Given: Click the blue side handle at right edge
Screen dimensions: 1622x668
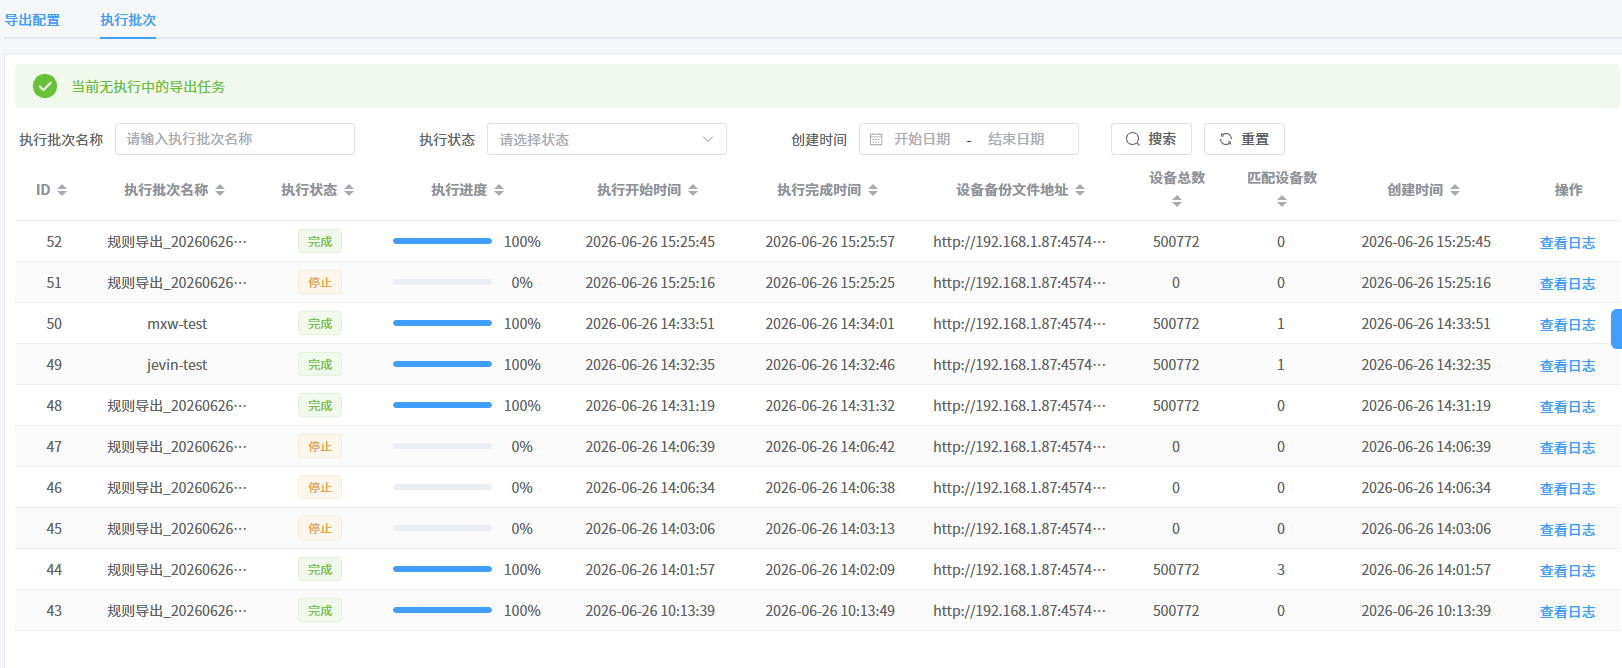Looking at the screenshot, I should point(1616,329).
